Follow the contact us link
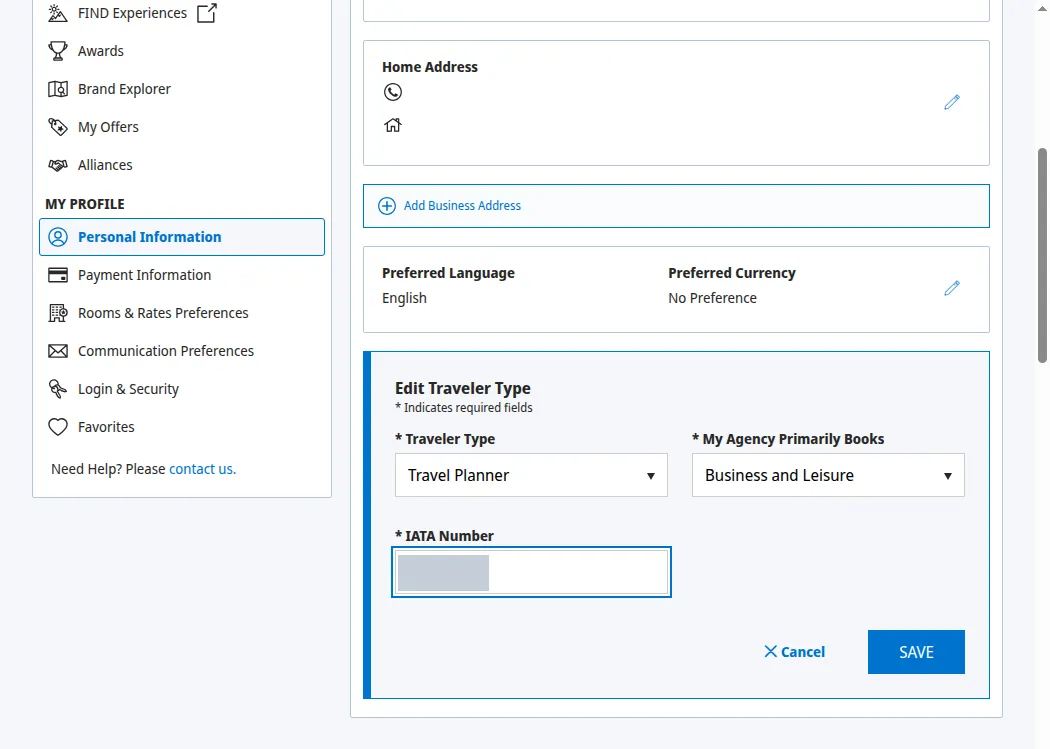Image resolution: width=1050 pixels, height=749 pixels. 202,469
